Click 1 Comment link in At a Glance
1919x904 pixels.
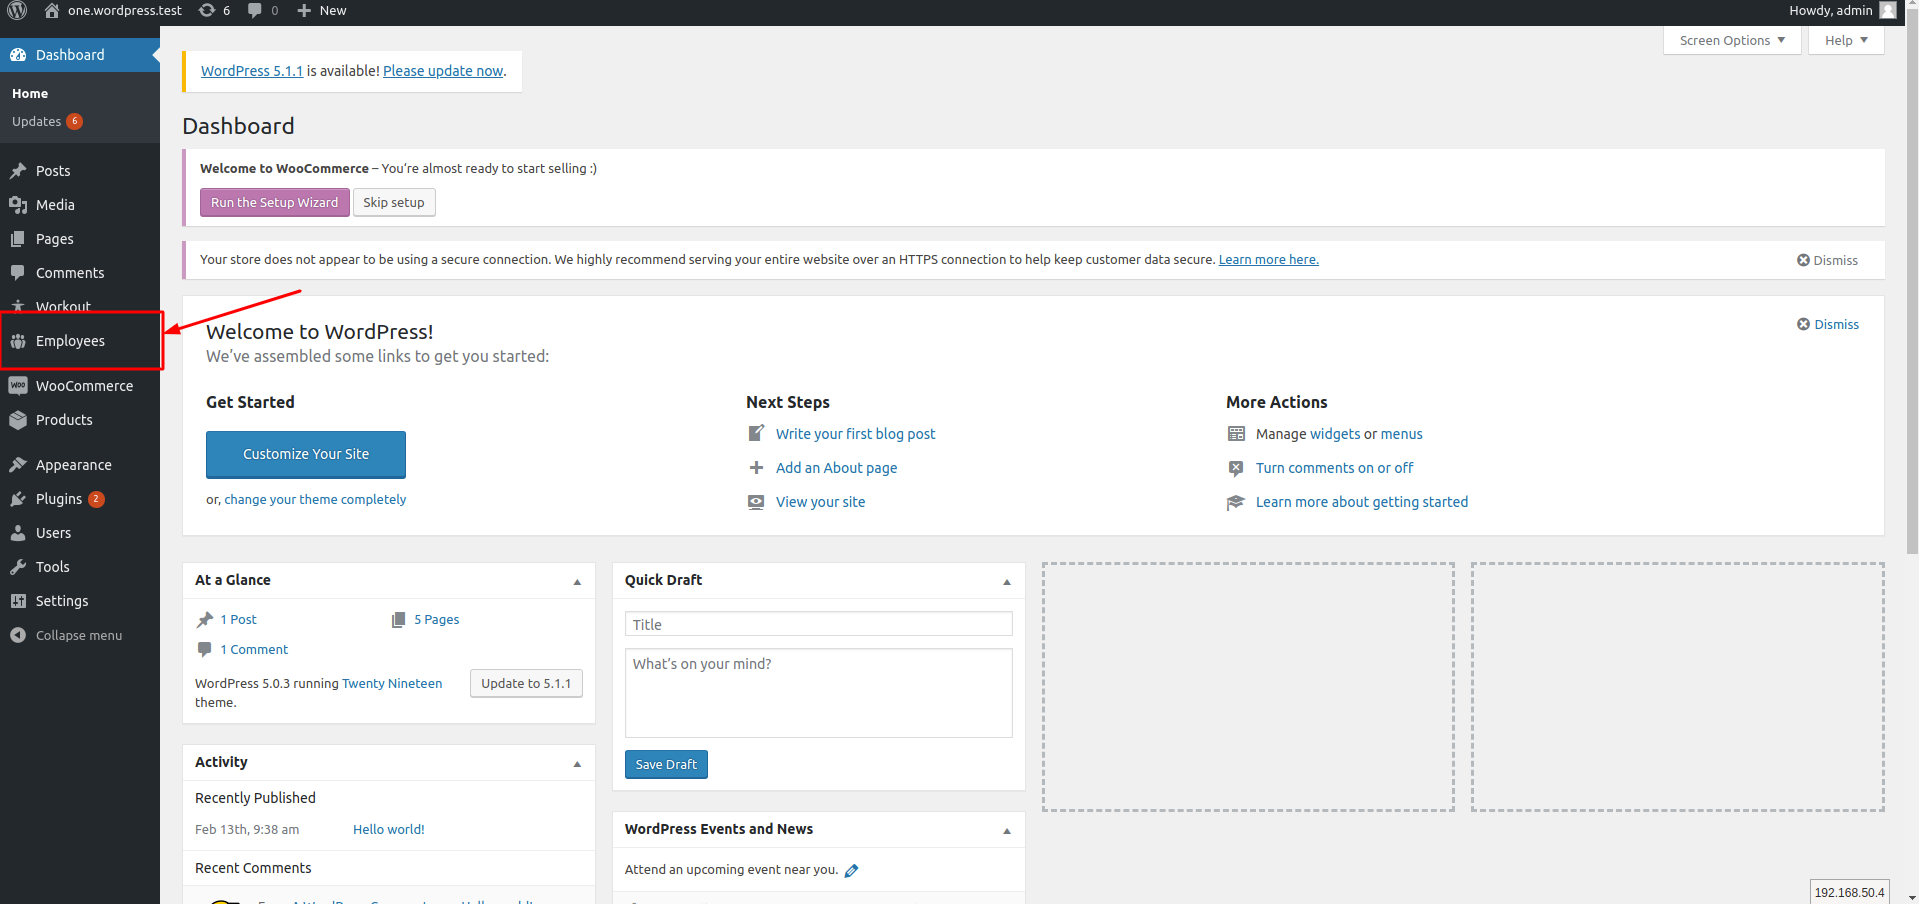coord(254,650)
